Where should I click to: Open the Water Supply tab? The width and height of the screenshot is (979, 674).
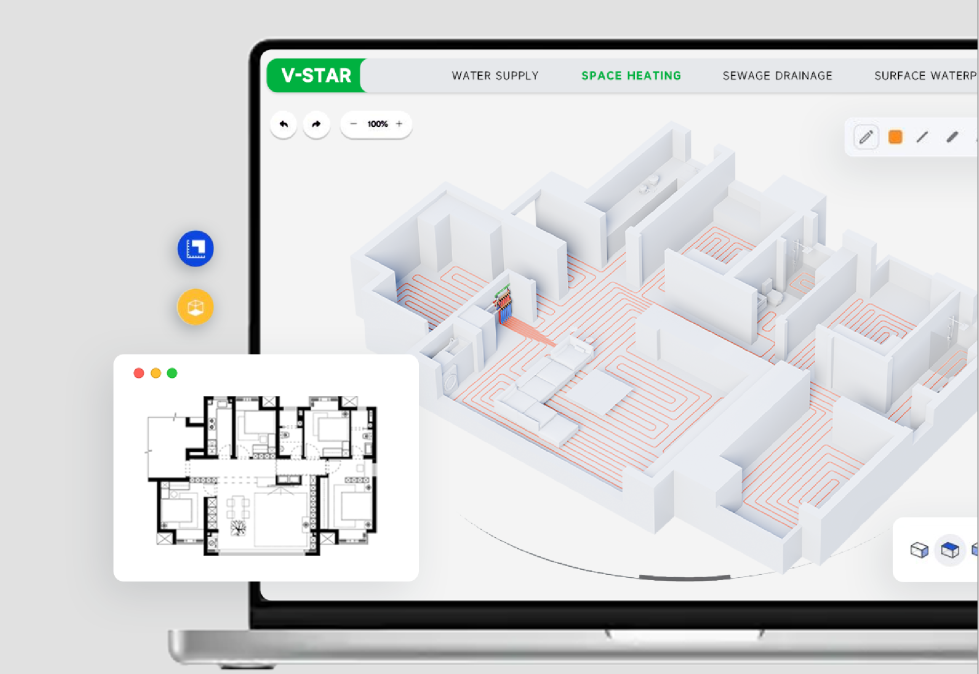[x=495, y=76]
